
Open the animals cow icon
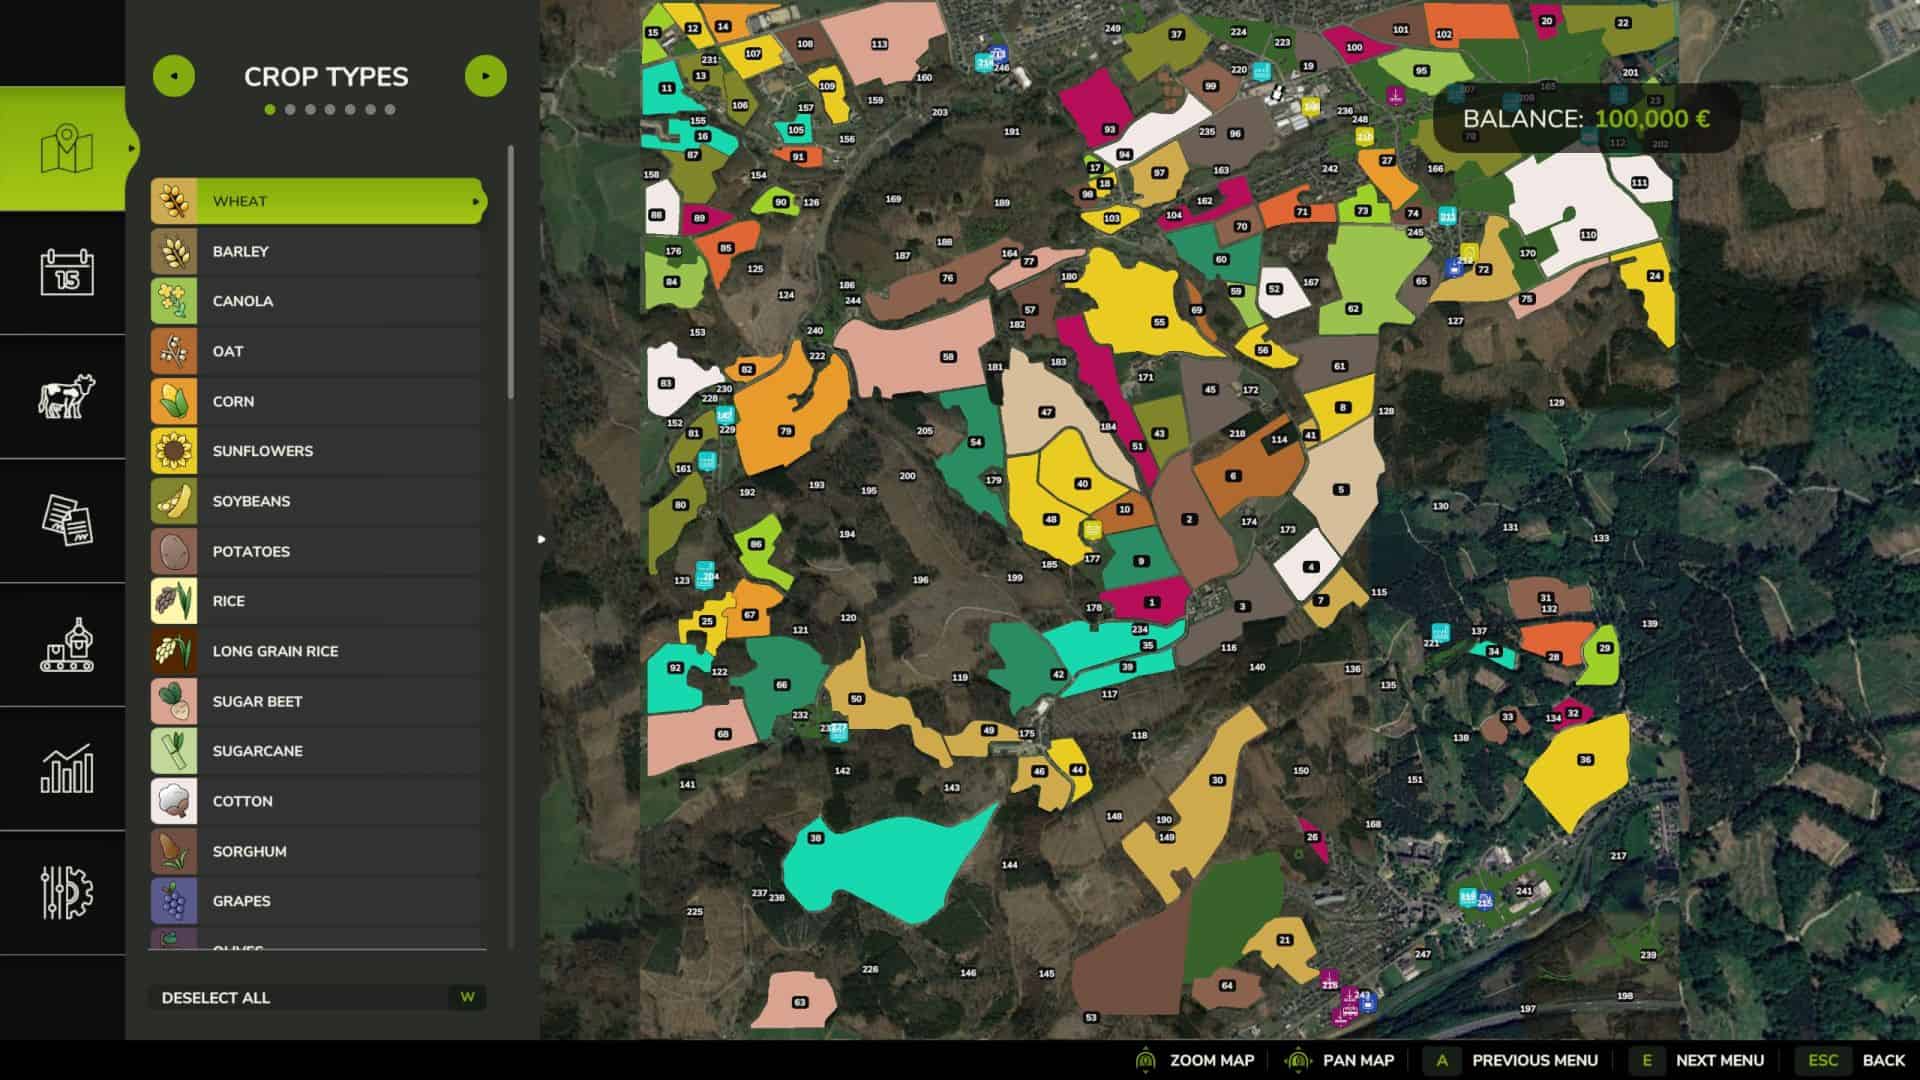66,396
